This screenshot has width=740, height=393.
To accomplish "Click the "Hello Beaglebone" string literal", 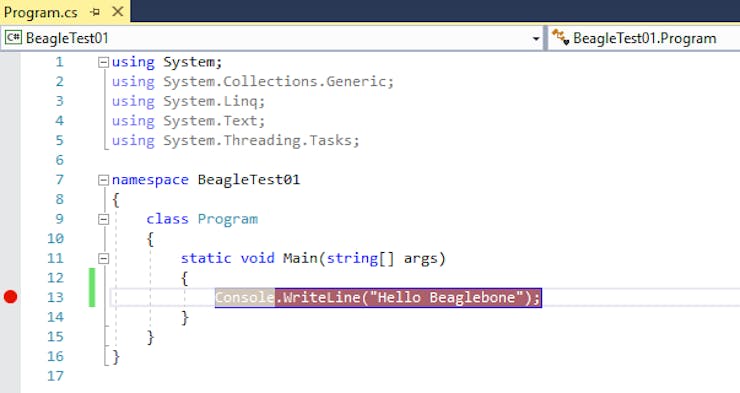I will 447,298.
